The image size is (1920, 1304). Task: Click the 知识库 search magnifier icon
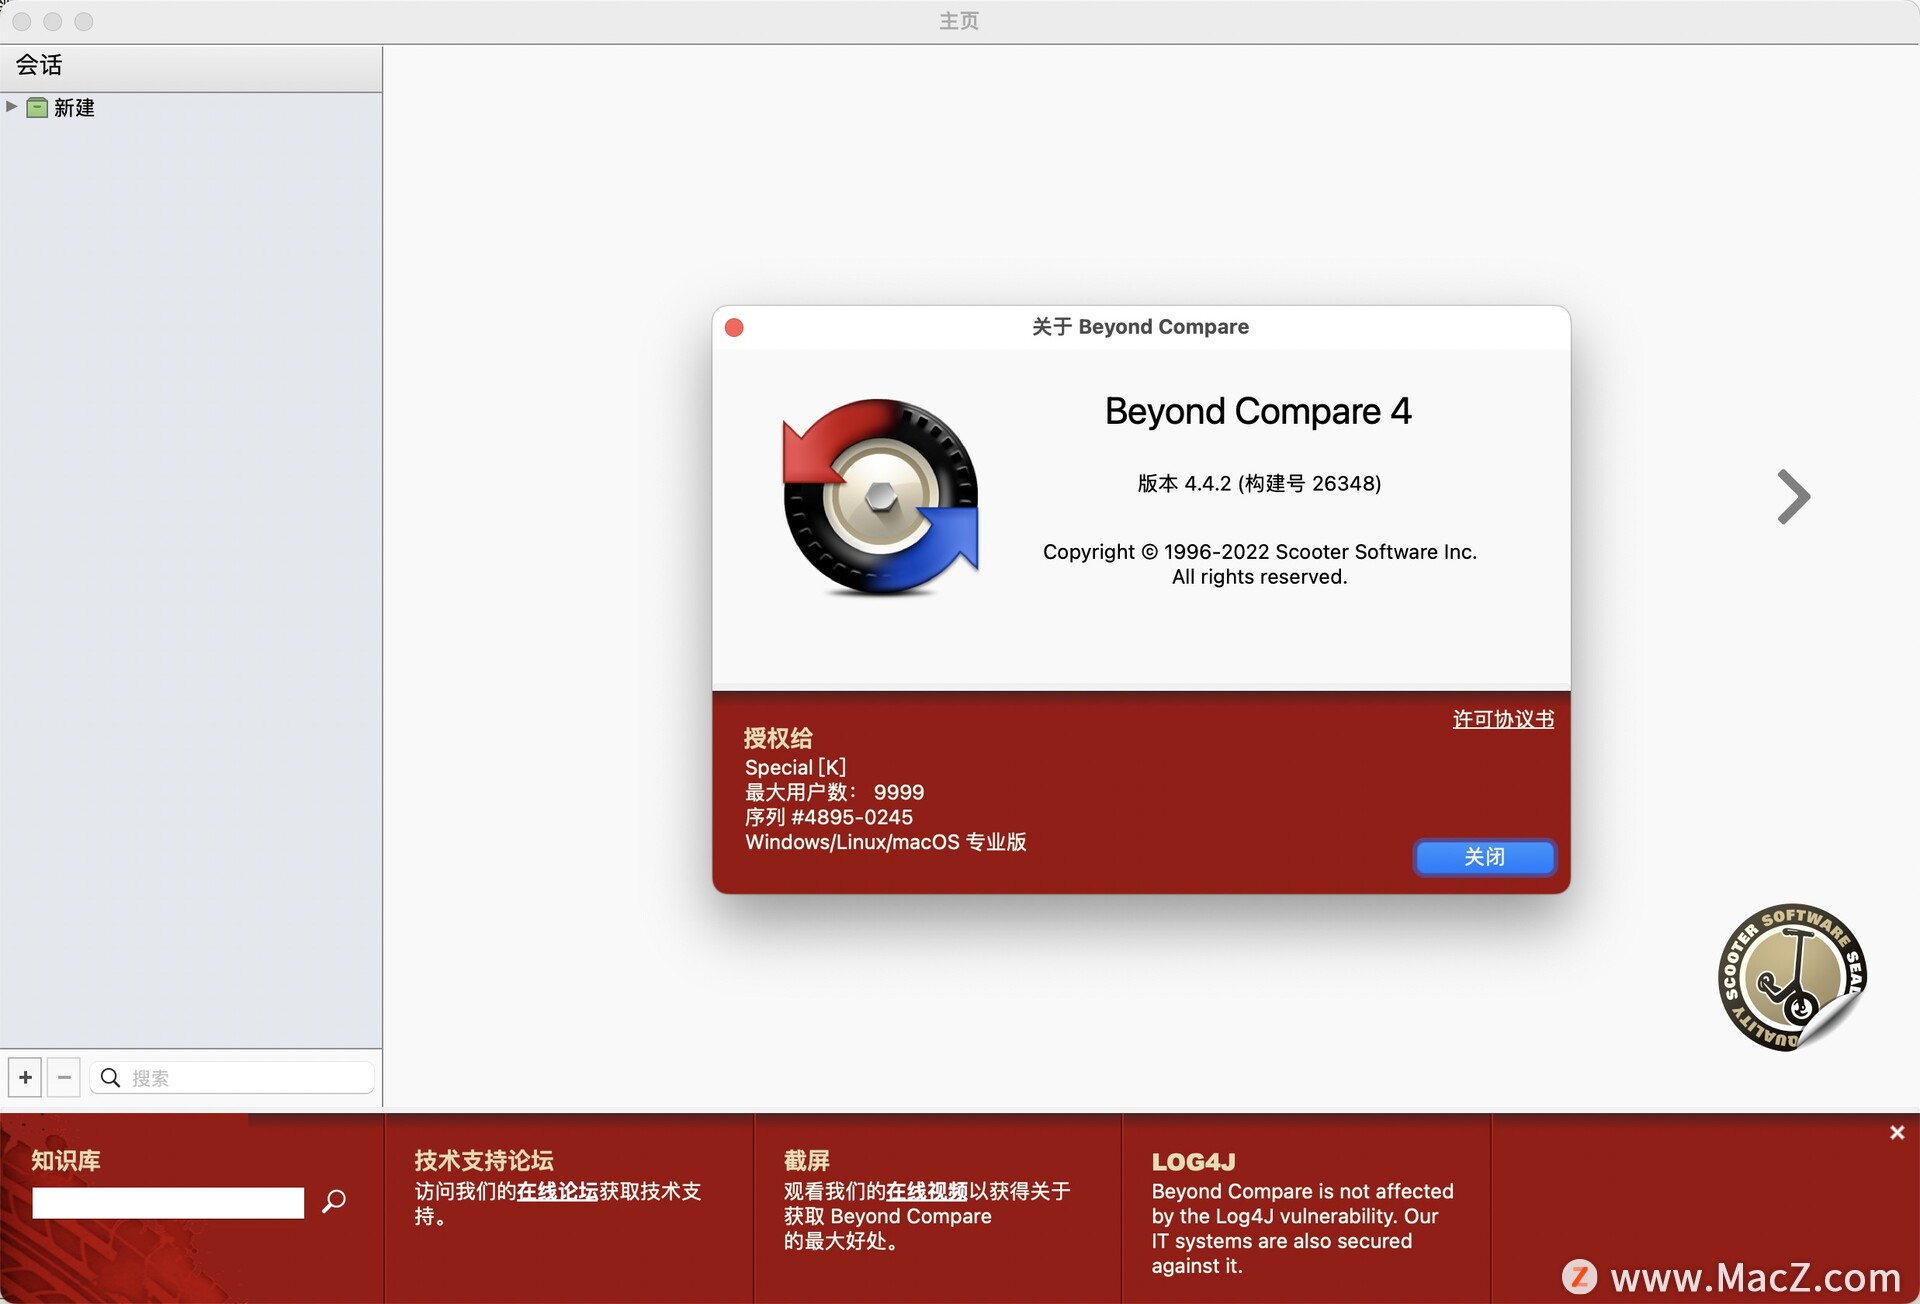click(334, 1201)
